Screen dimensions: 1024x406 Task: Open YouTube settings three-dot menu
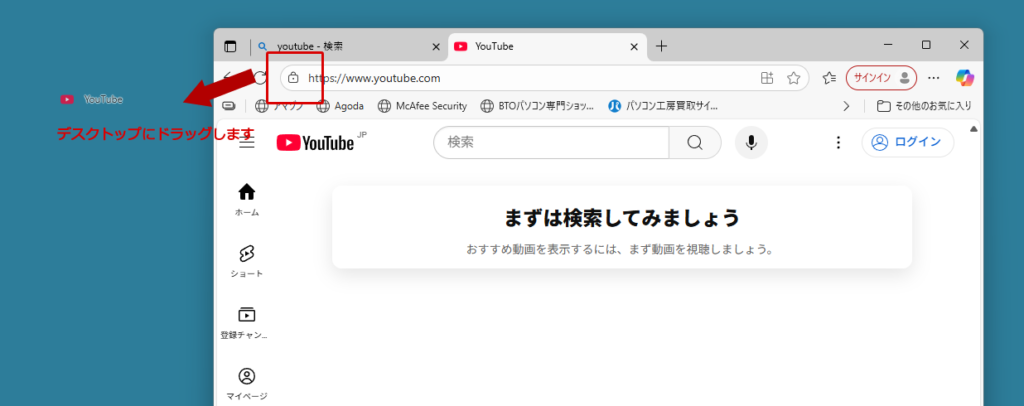[839, 142]
